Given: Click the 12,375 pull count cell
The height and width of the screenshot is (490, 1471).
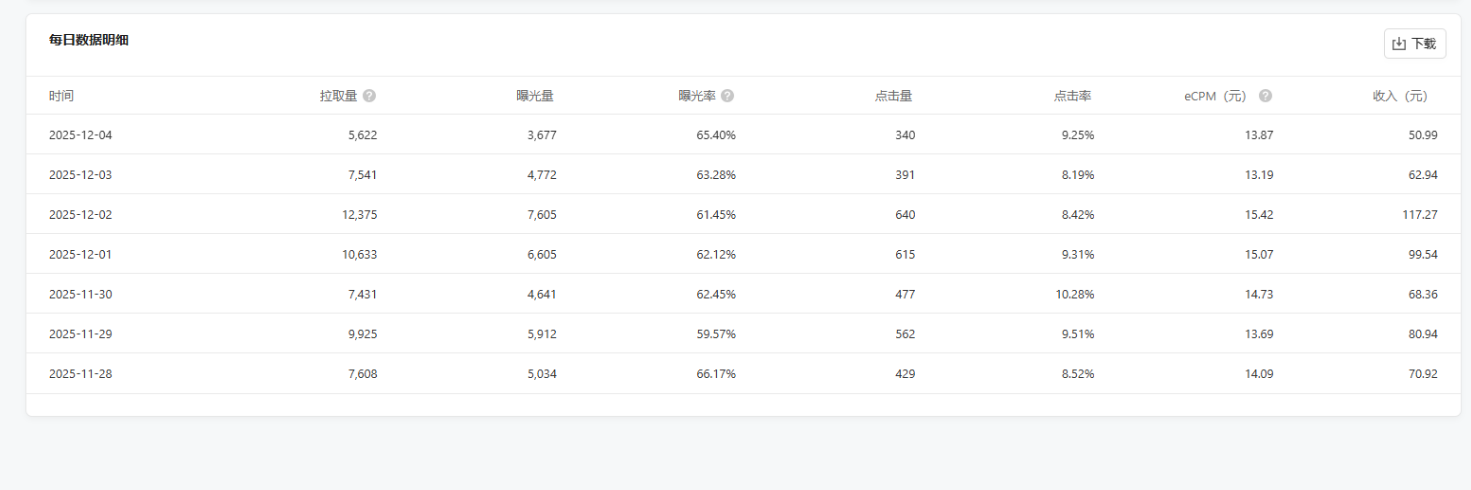Looking at the screenshot, I should (359, 215).
